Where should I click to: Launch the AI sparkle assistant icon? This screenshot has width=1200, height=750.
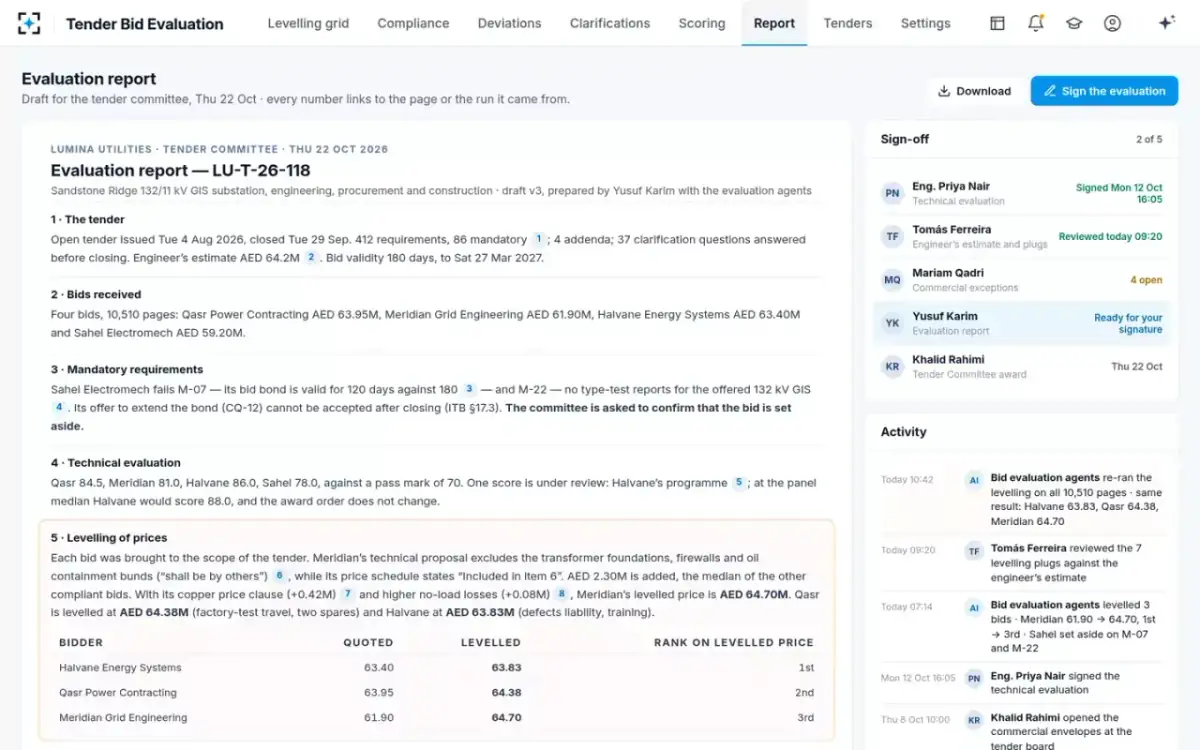click(x=1166, y=23)
